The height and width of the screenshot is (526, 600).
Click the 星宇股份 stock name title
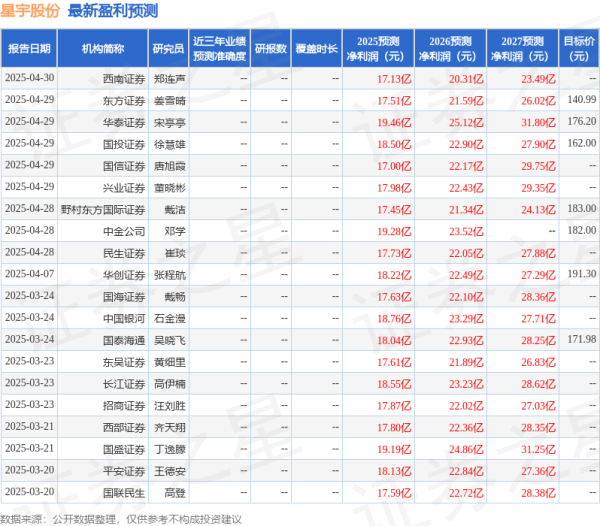31,12
